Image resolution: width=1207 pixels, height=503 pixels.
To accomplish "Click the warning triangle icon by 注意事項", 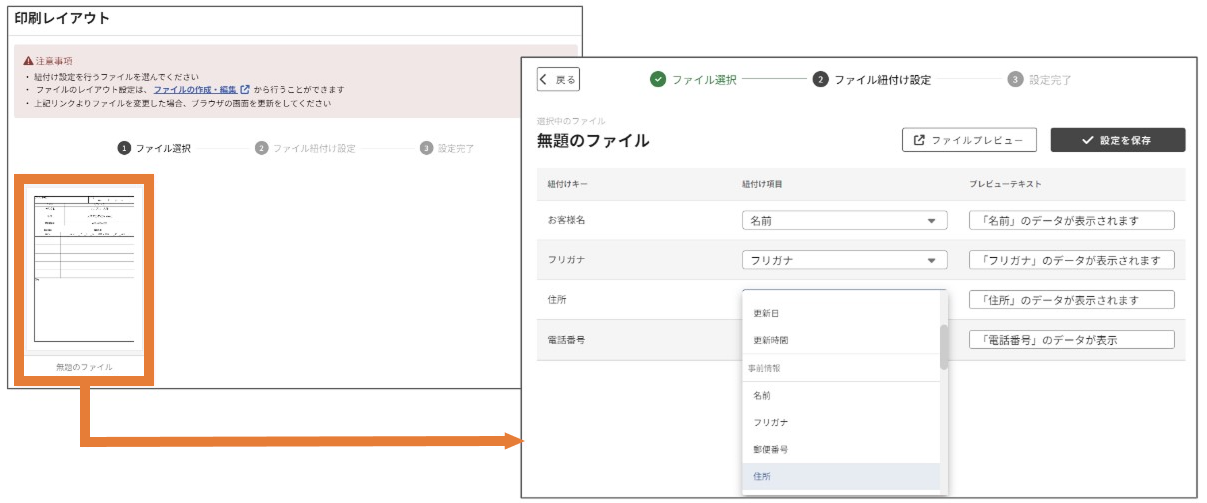I will (28, 61).
